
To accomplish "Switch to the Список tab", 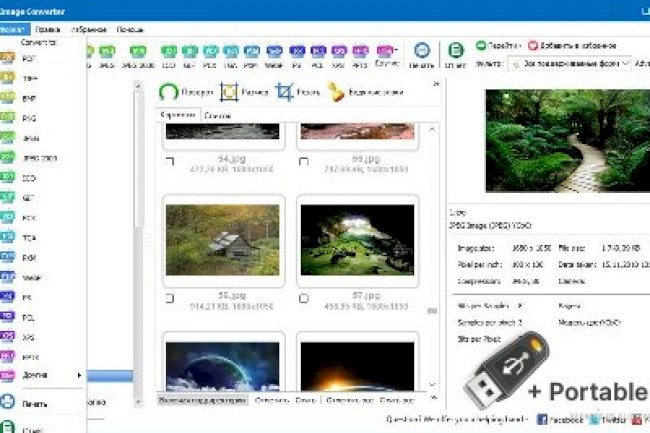I will (218, 116).
